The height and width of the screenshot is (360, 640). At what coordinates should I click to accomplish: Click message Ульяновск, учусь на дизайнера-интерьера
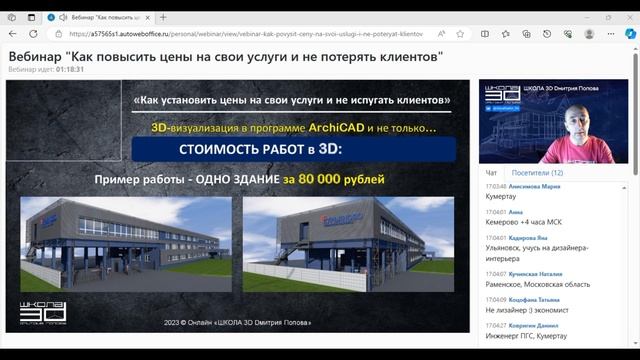tap(537, 253)
